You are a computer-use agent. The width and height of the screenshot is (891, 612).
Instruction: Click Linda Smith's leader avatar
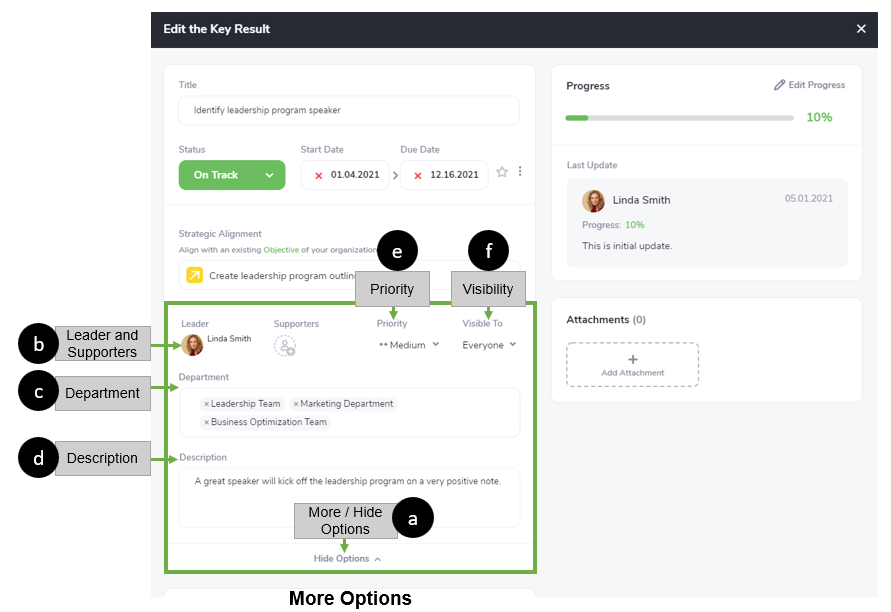click(192, 345)
